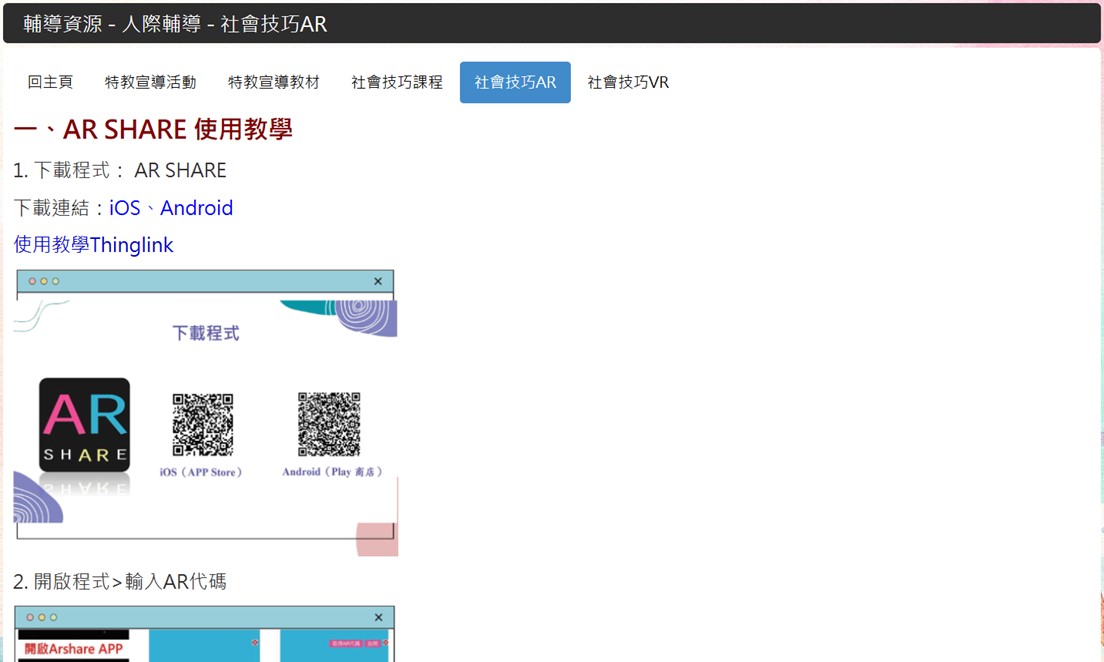This screenshot has height=662, width=1104.
Task: Click the AR SHARE app logo
Action: 84,424
